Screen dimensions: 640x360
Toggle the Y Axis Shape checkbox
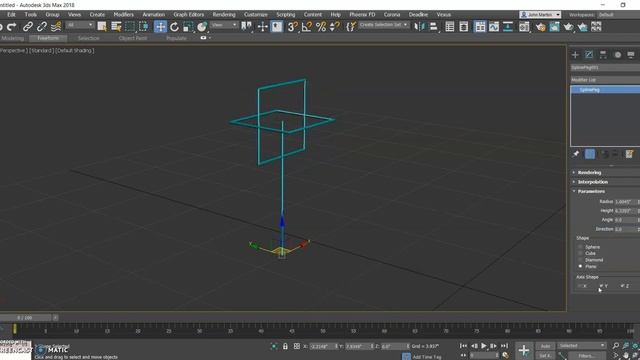pos(601,286)
